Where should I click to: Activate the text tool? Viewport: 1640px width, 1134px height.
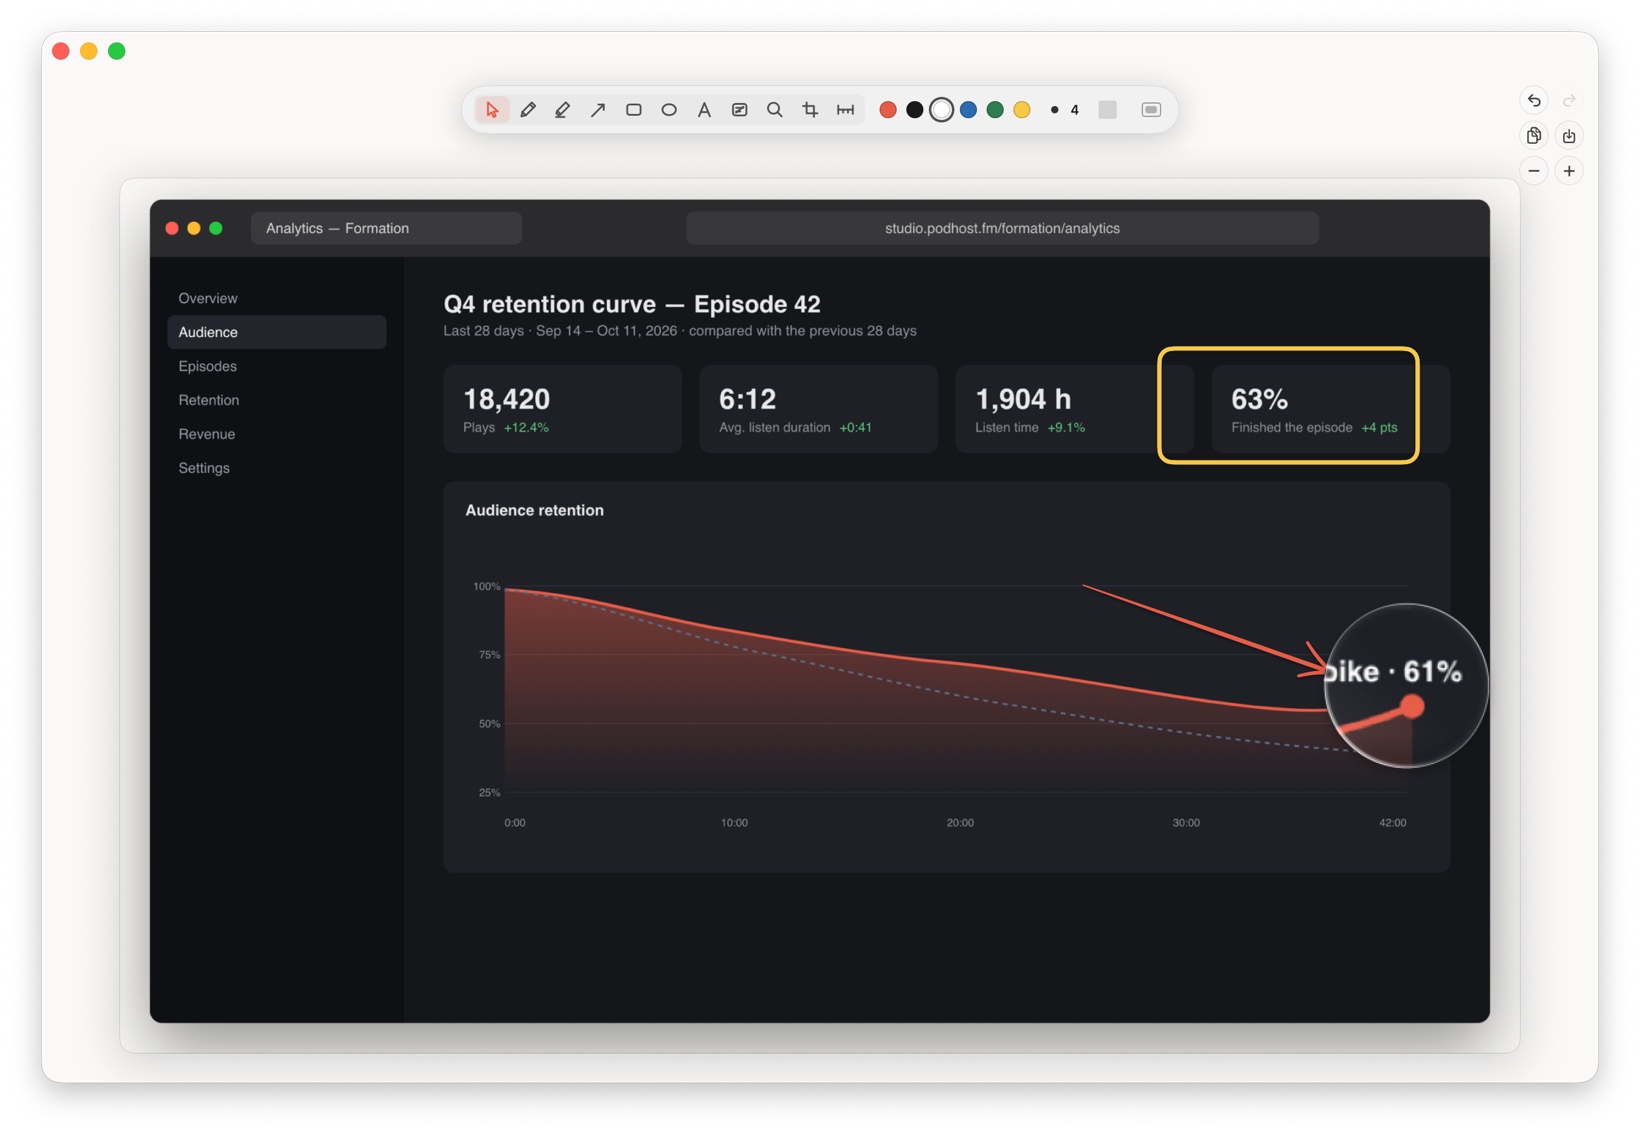tap(704, 110)
